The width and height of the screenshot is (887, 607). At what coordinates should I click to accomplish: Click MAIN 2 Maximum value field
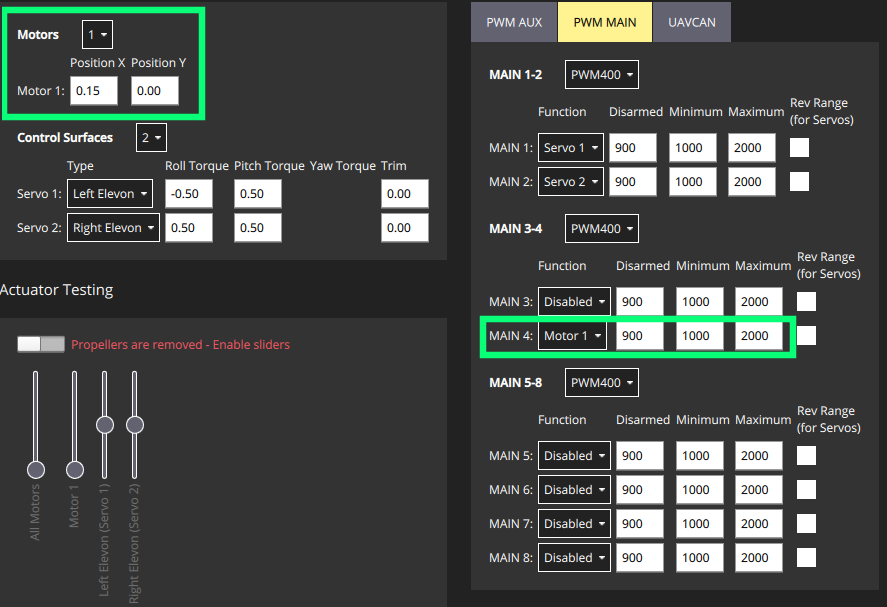pyautogui.click(x=752, y=182)
